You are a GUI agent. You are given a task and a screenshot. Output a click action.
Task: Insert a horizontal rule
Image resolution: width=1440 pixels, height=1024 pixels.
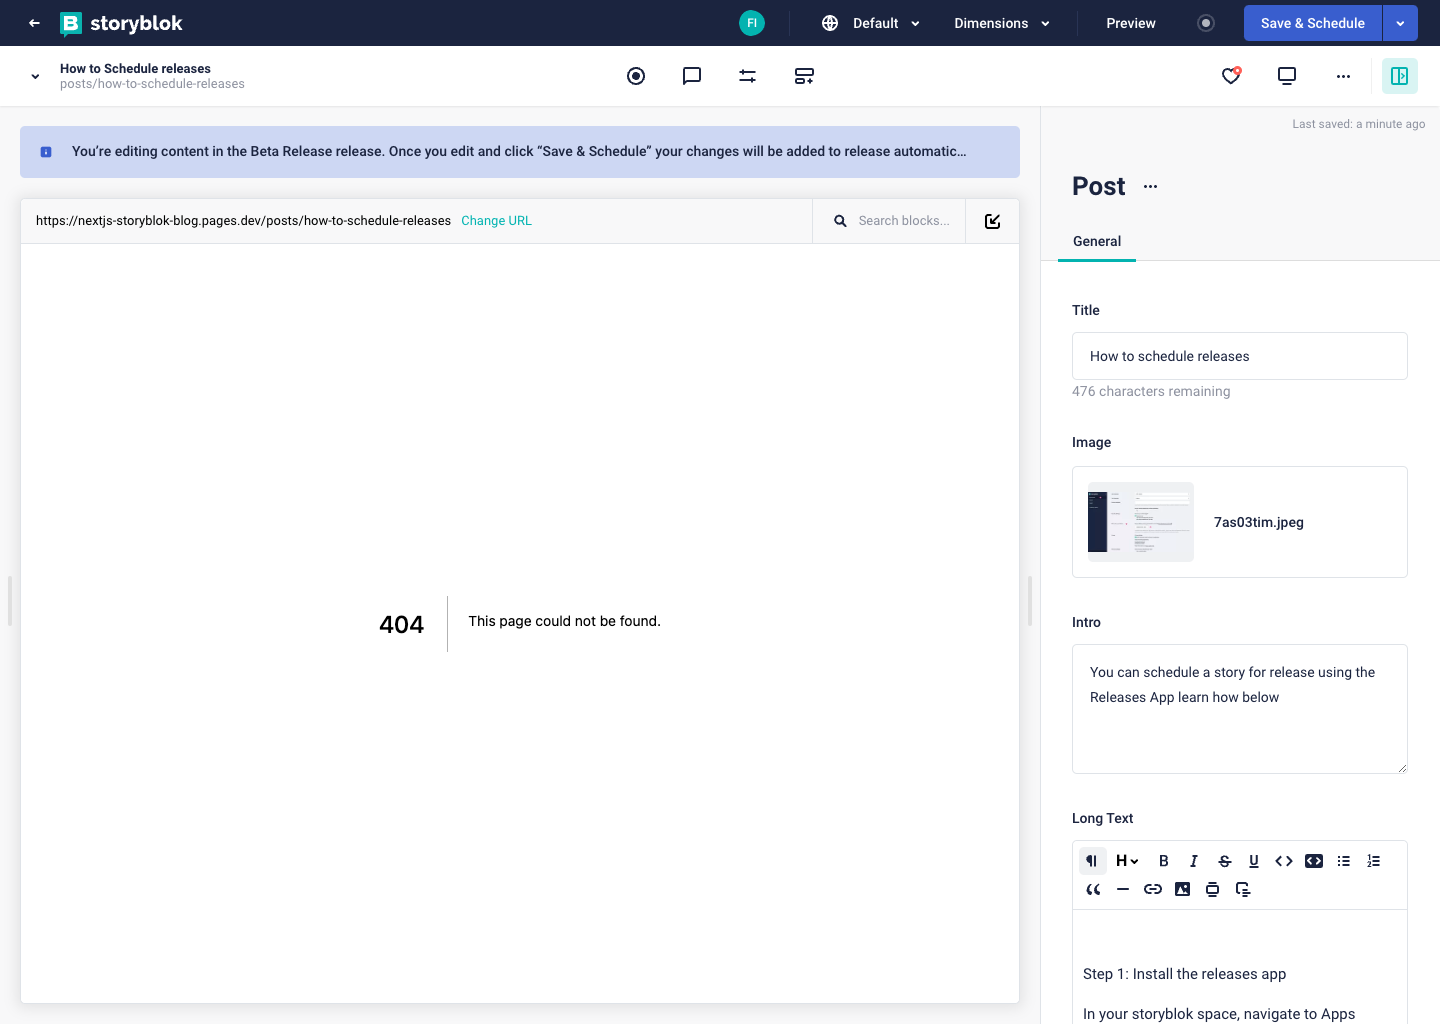coord(1123,889)
